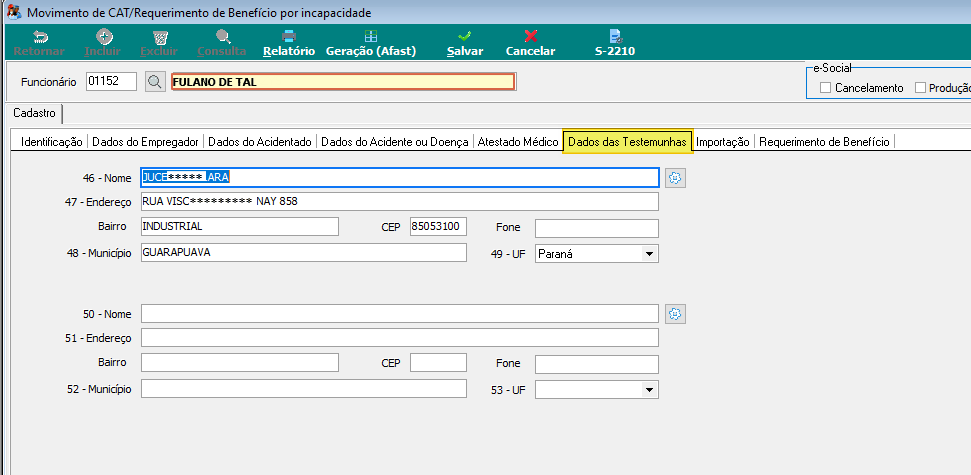
Task: Click the 48 - Município field GUARAPUAVA
Action: 303,253
